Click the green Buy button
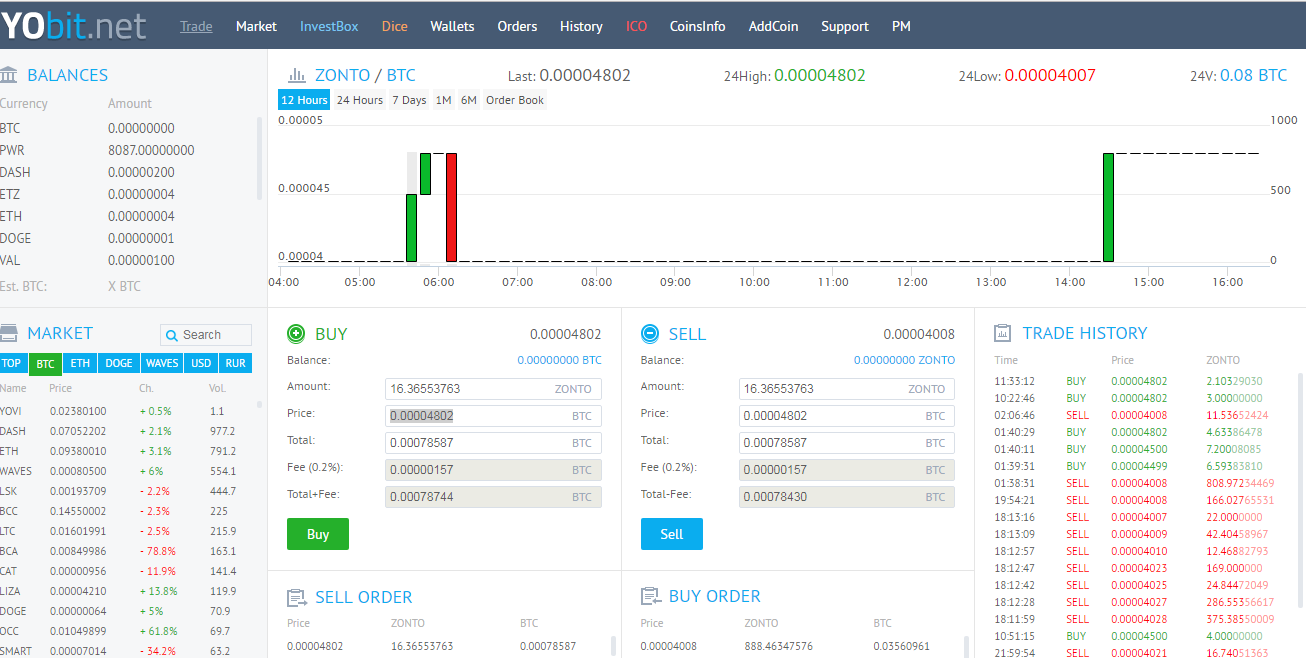Viewport: 1306px width, 658px height. (318, 534)
